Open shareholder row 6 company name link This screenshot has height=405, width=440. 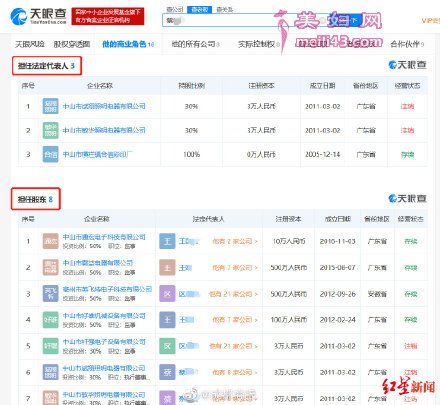tap(104, 368)
